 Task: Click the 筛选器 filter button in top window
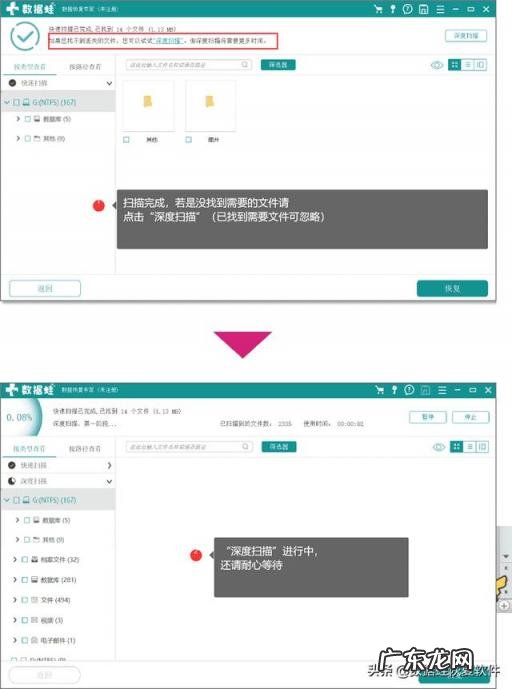click(278, 65)
